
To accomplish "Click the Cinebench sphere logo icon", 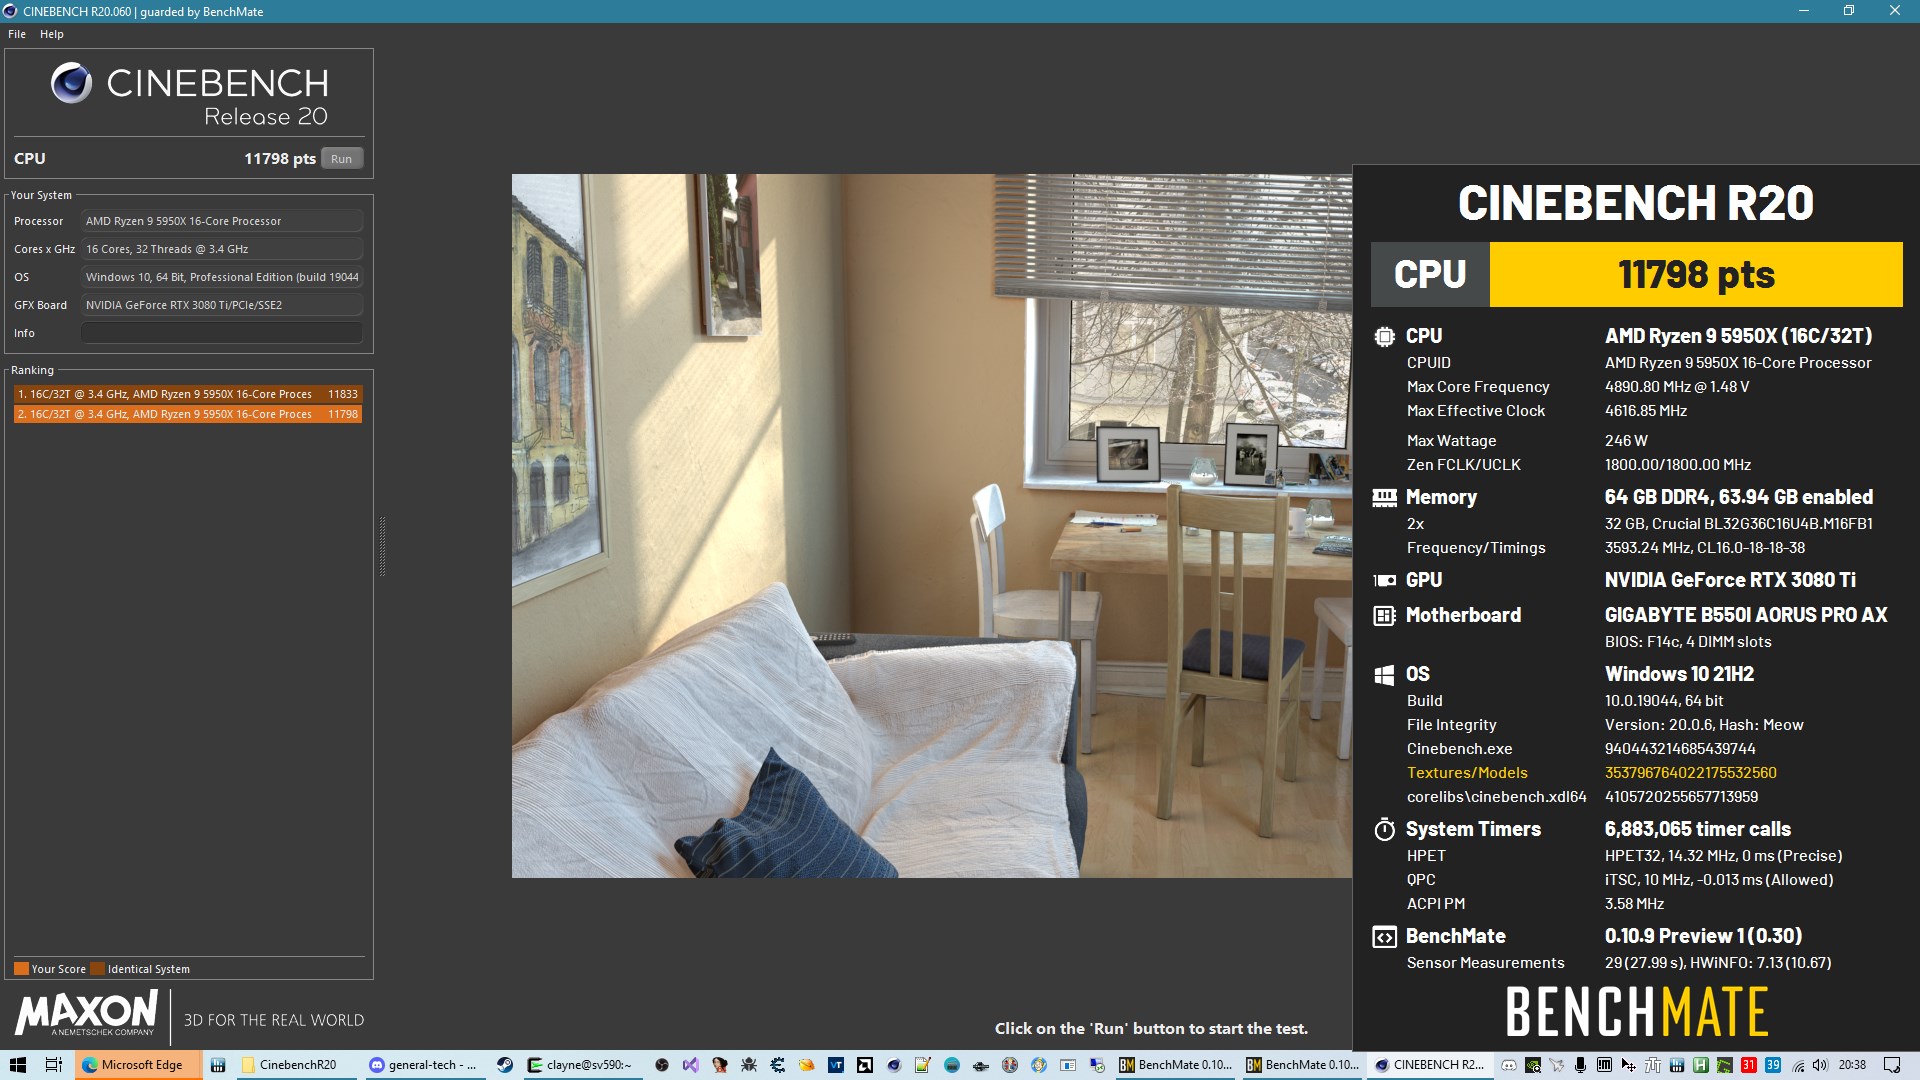I will [x=72, y=83].
